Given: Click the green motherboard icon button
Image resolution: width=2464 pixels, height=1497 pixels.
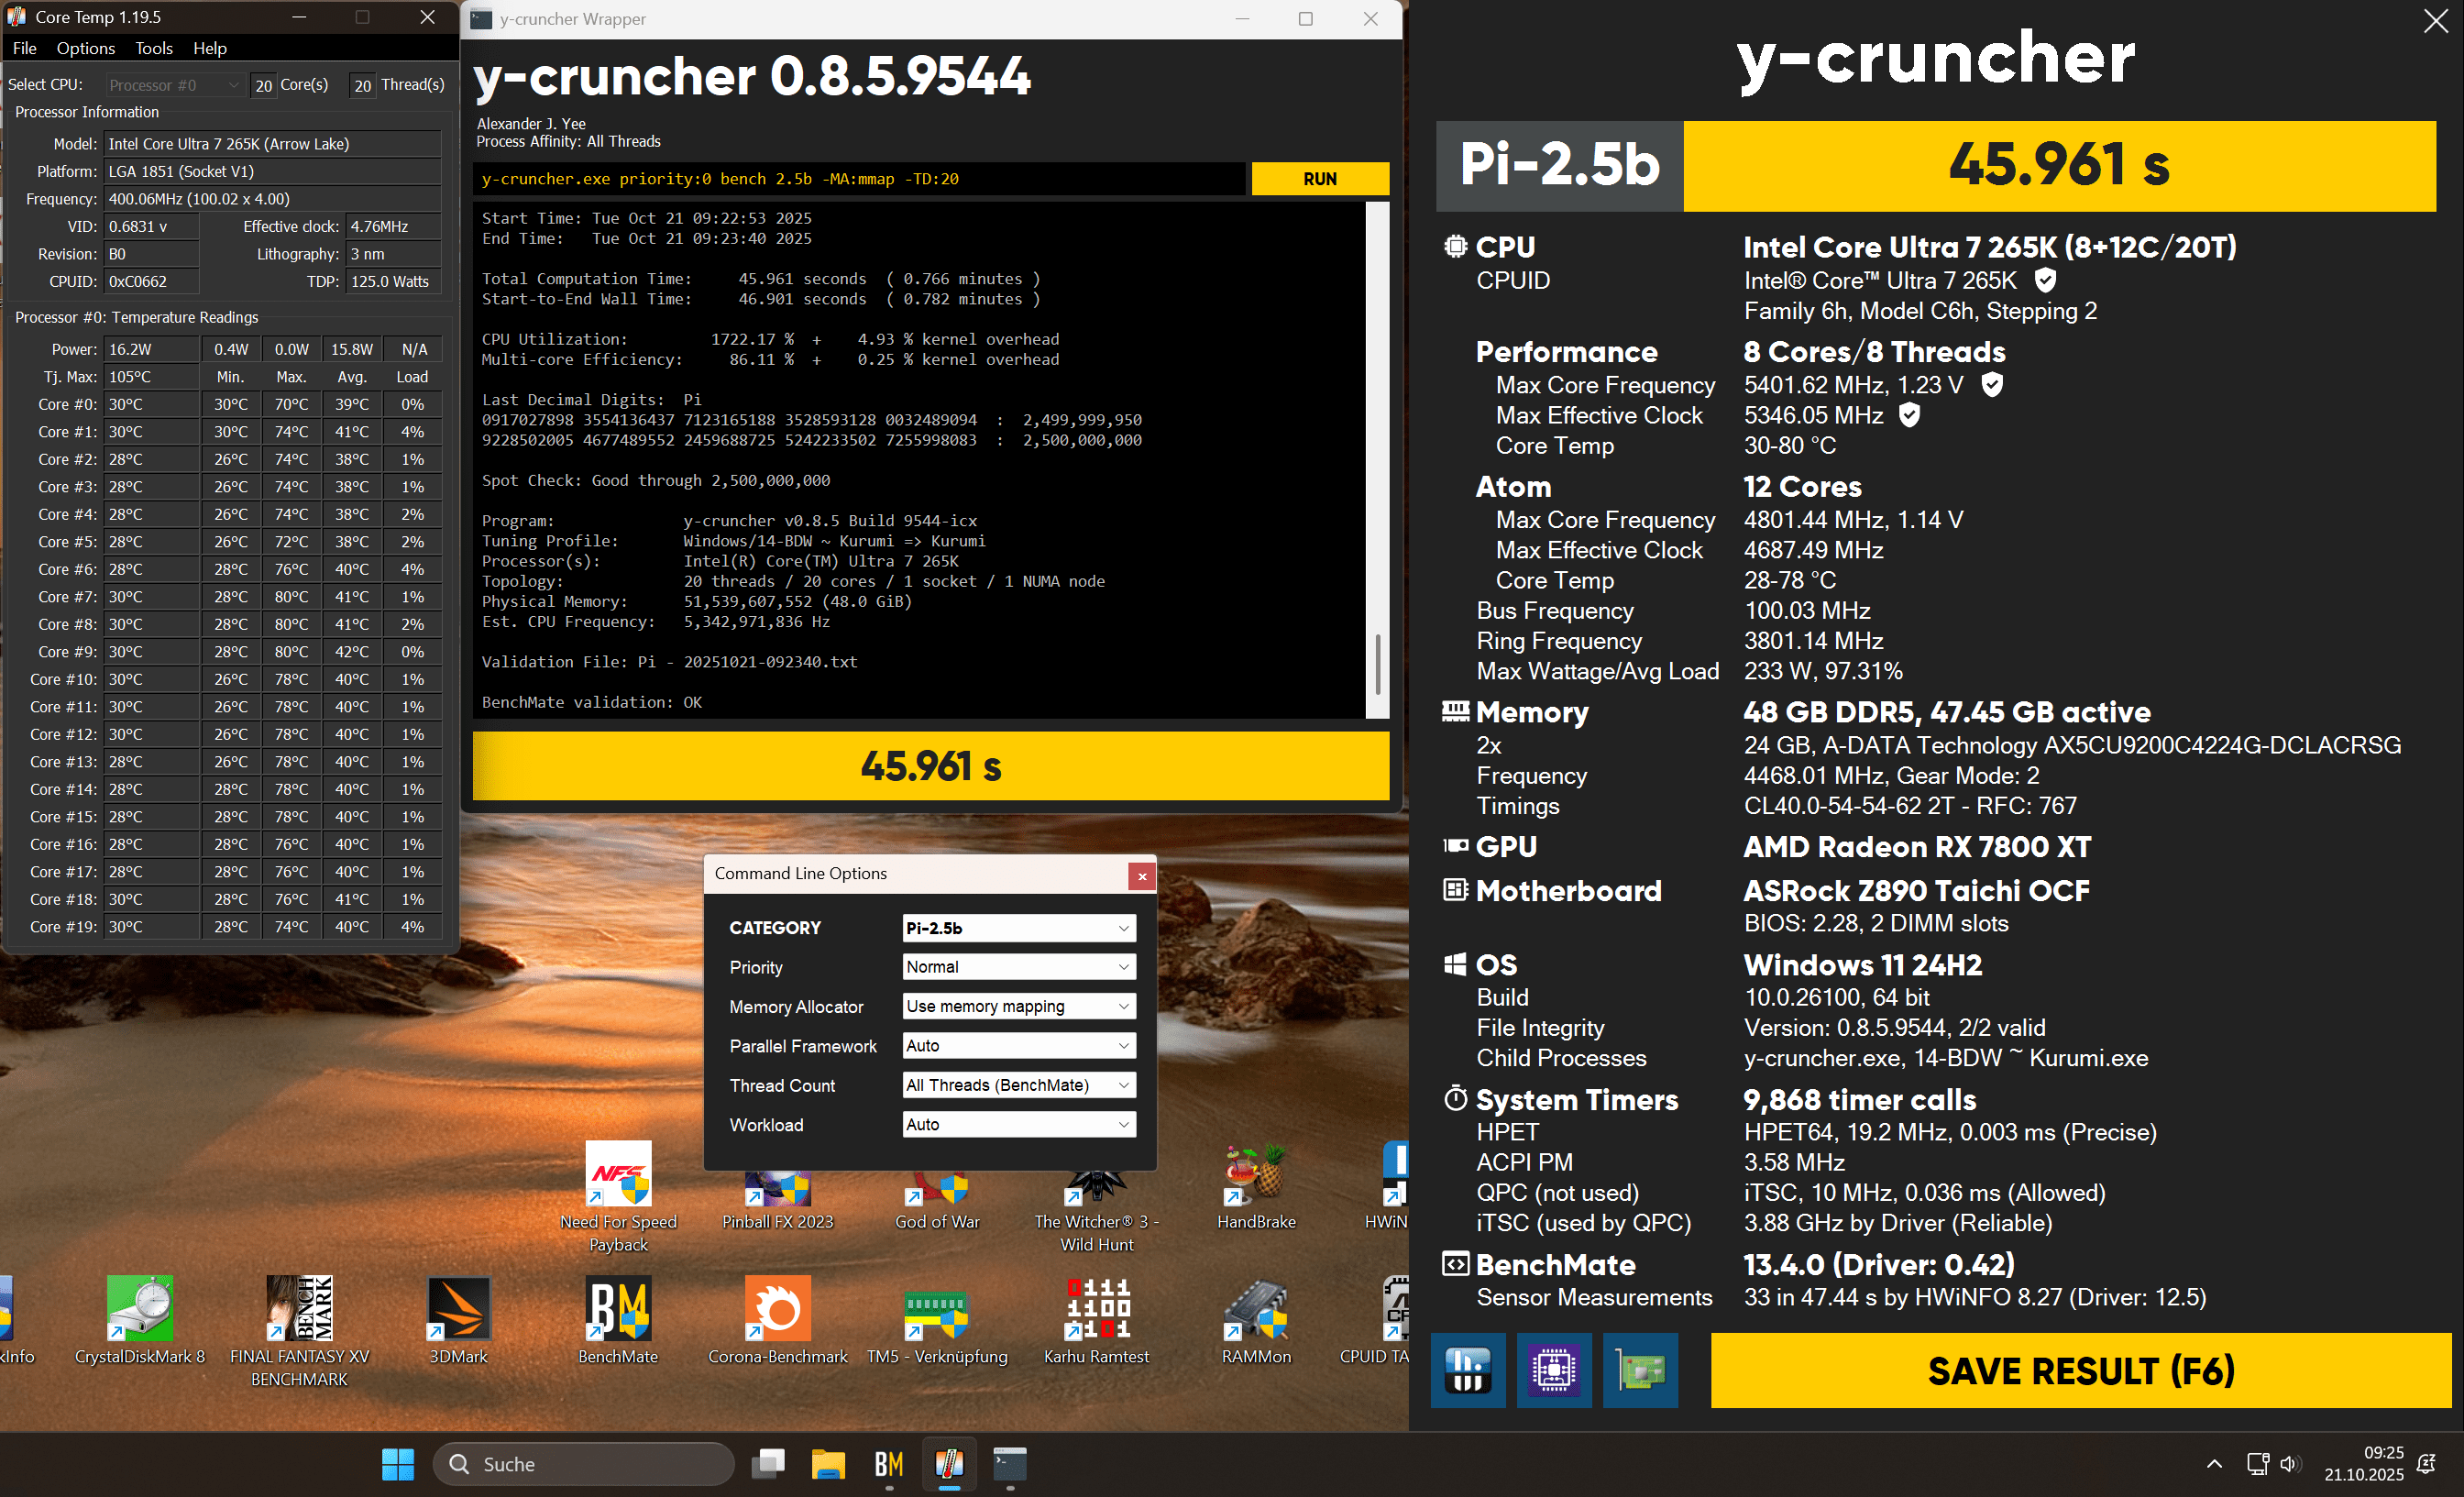Looking at the screenshot, I should (1640, 1369).
